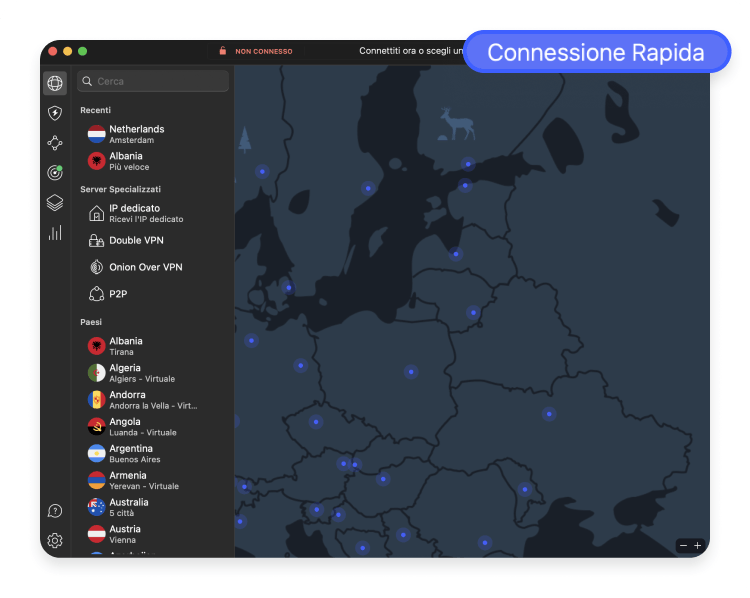
Task: Open the help chat bubble icon
Action: [55, 511]
